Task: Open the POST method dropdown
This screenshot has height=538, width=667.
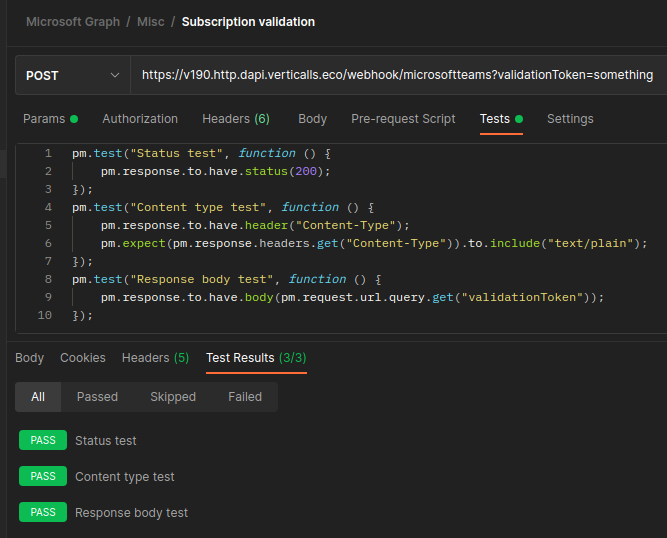Action: click(72, 75)
